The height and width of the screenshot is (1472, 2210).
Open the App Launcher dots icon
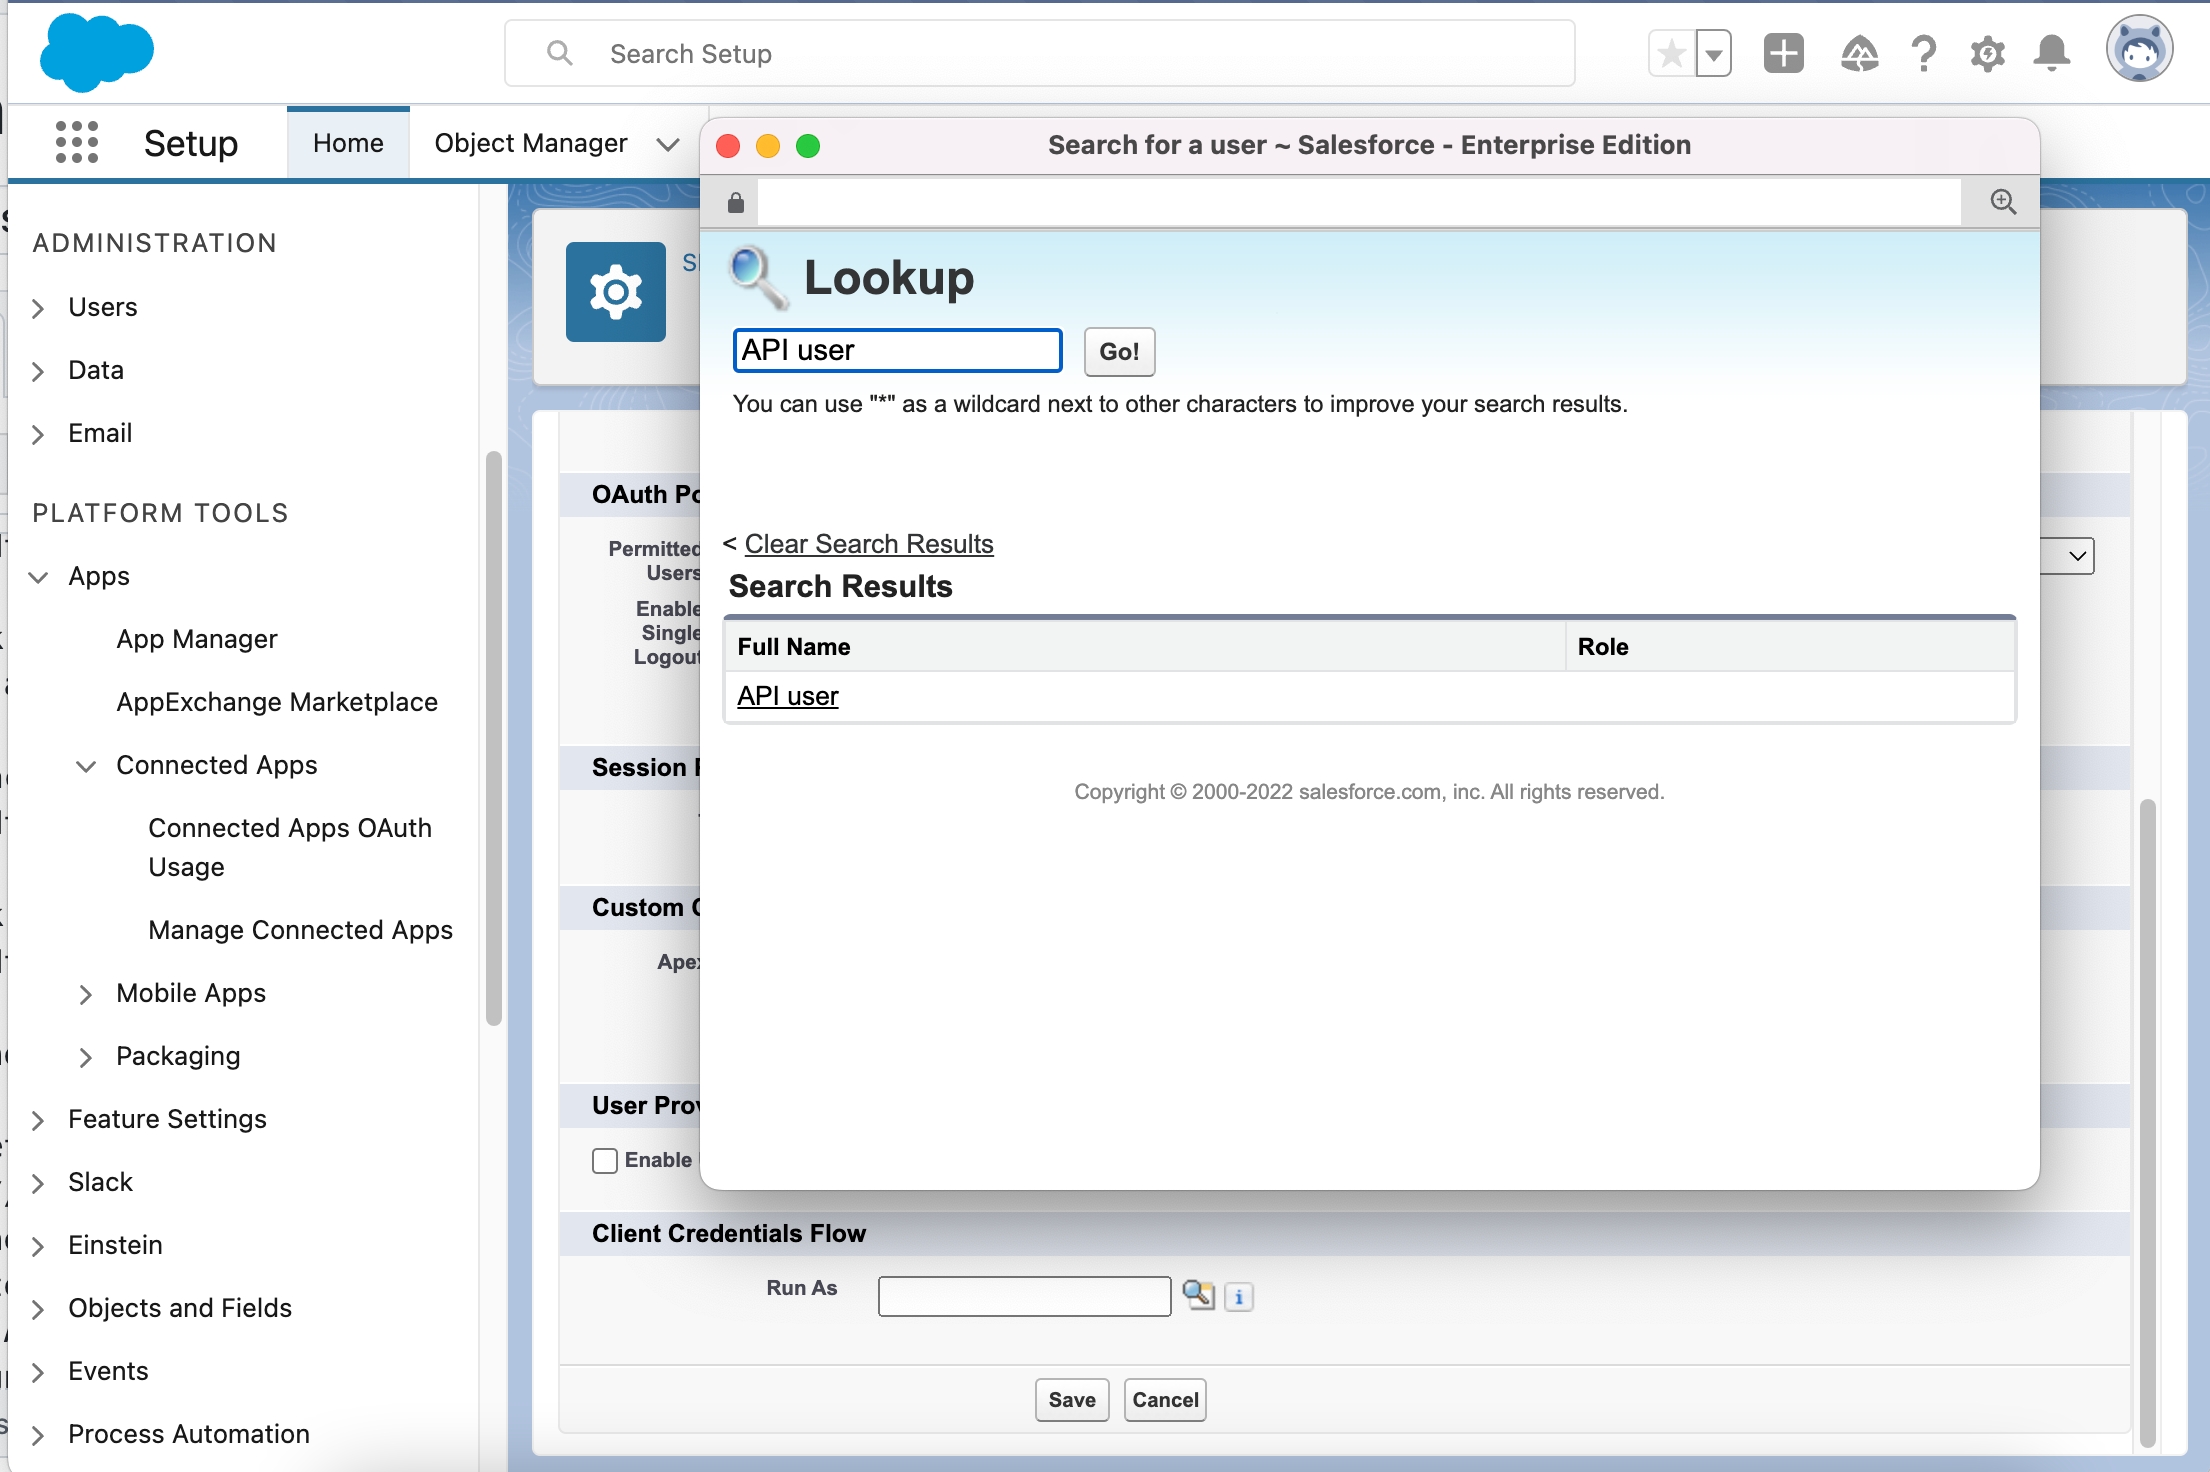coord(77,143)
